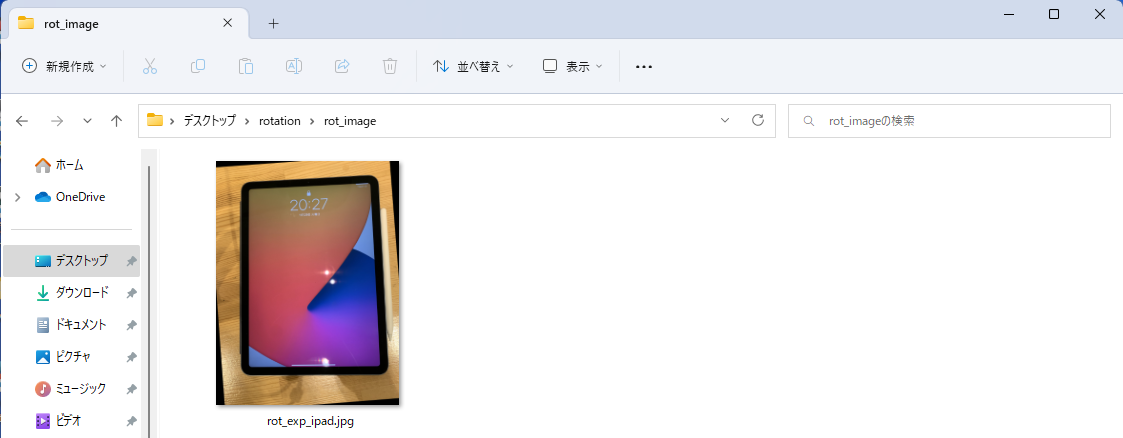Close the rot_image tab
Image resolution: width=1123 pixels, height=438 pixels.
[x=228, y=23]
